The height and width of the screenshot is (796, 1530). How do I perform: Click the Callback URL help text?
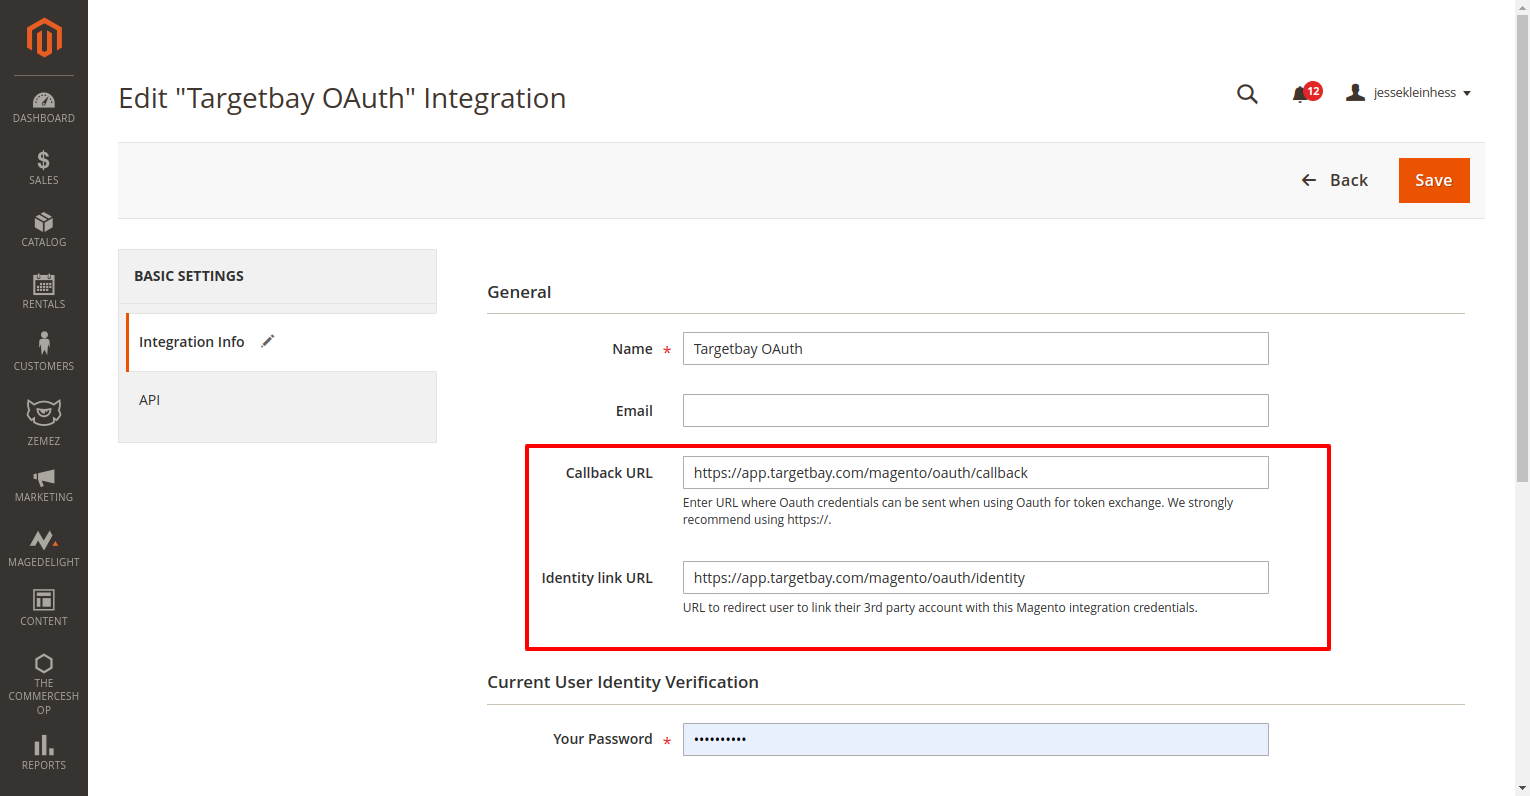click(958, 511)
